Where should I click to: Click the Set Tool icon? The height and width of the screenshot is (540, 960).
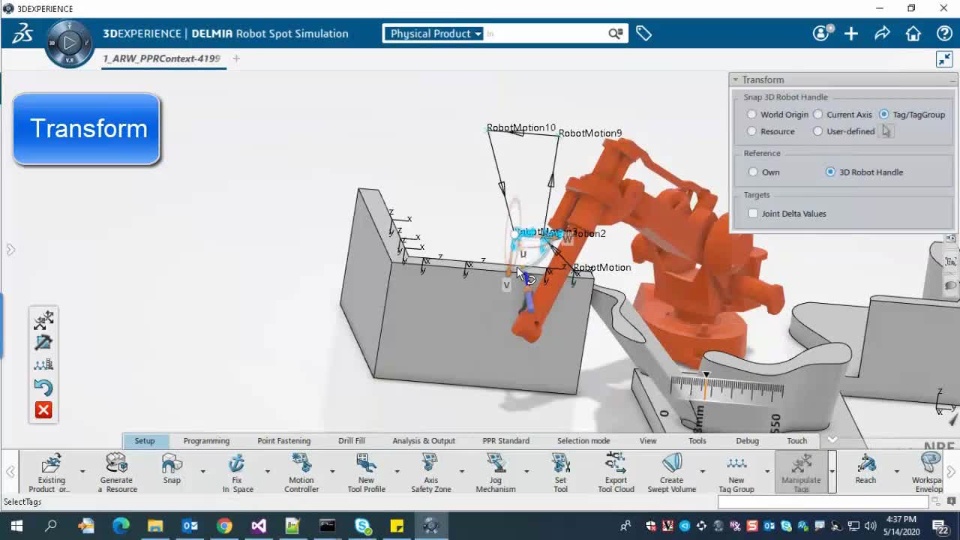click(x=560, y=472)
